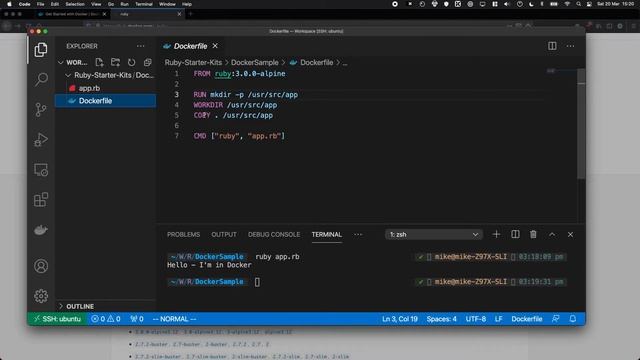640x360 pixels.
Task: Change end of line sequence LF
Action: click(498, 319)
